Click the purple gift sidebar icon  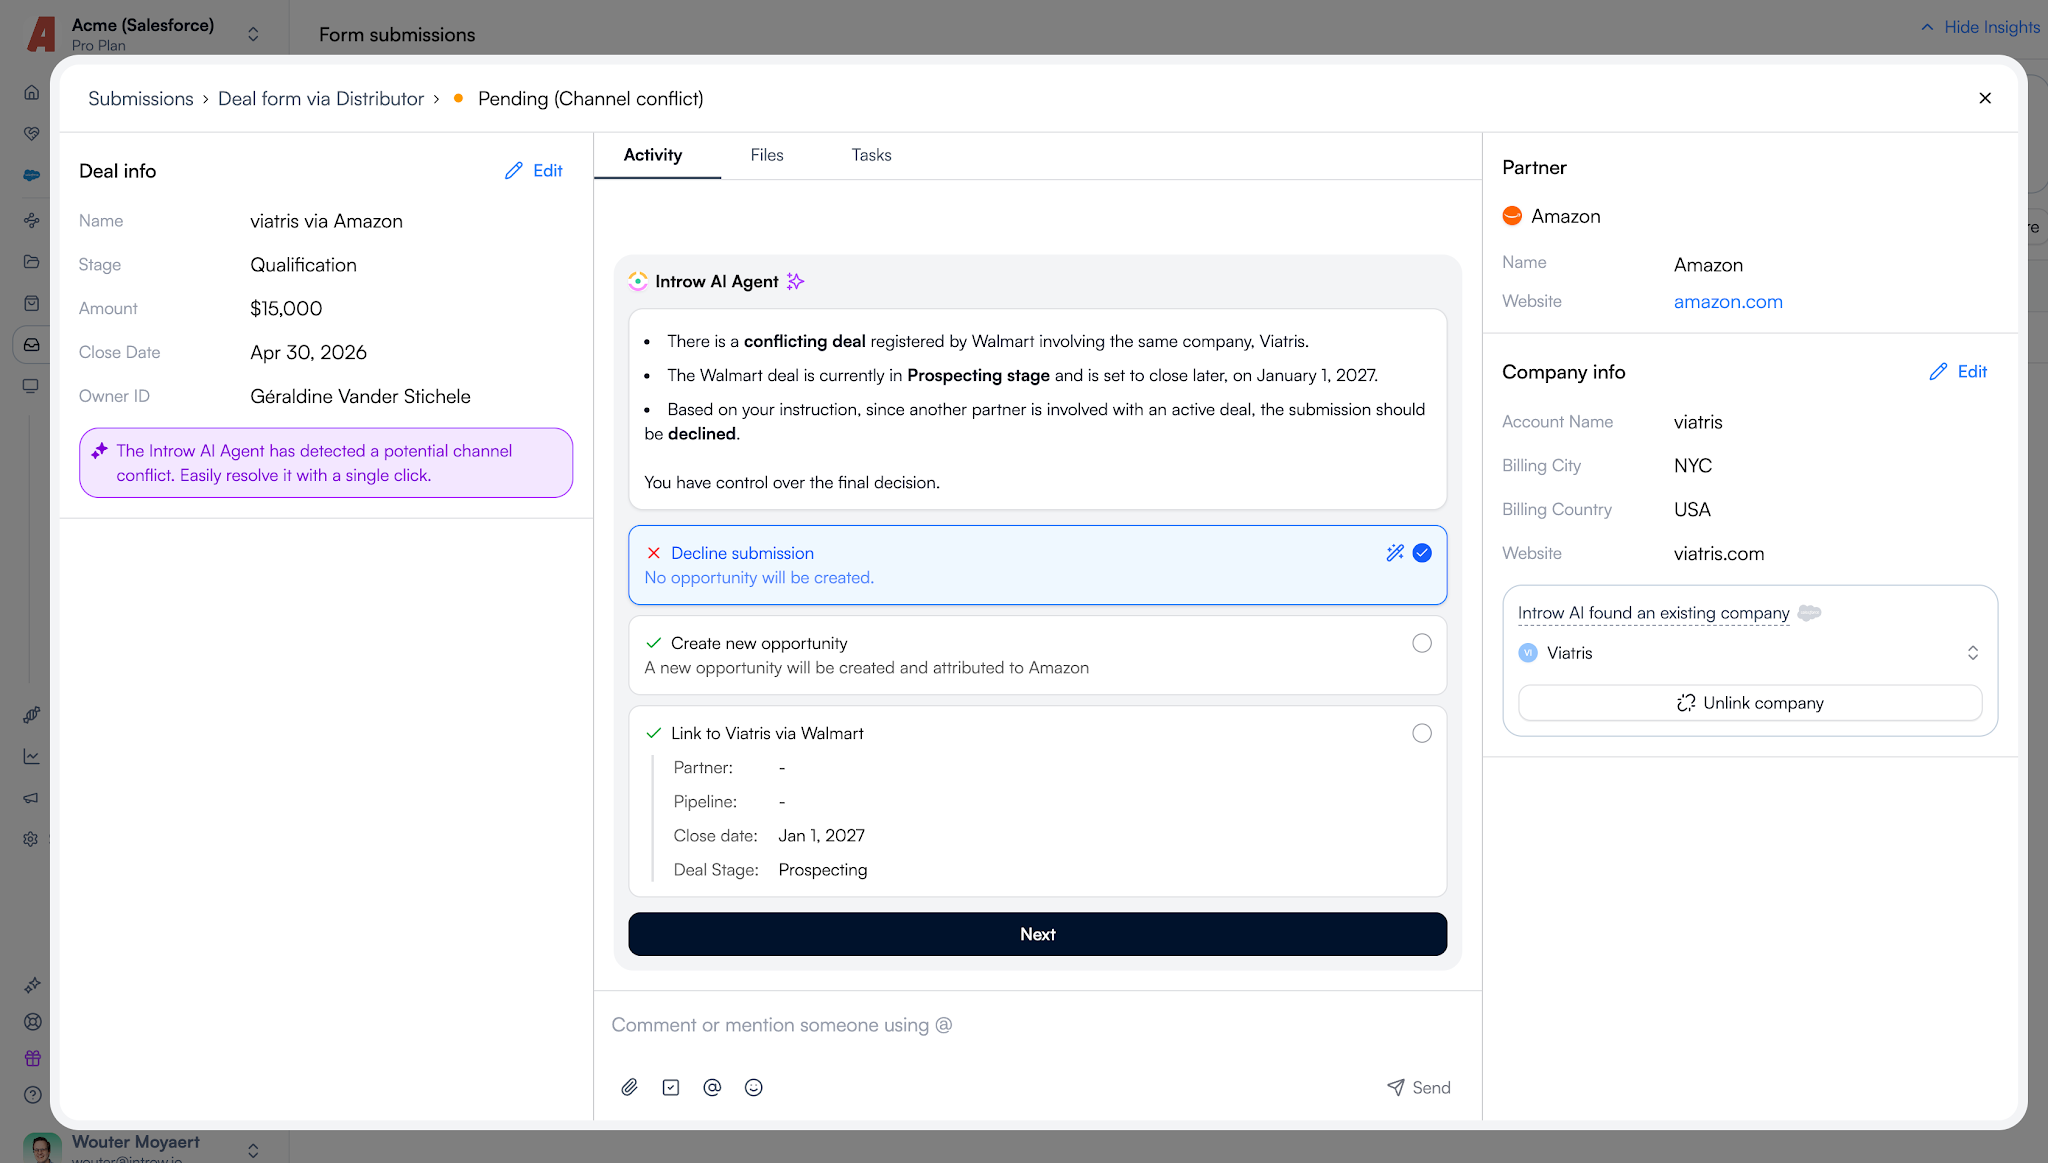(33, 1058)
